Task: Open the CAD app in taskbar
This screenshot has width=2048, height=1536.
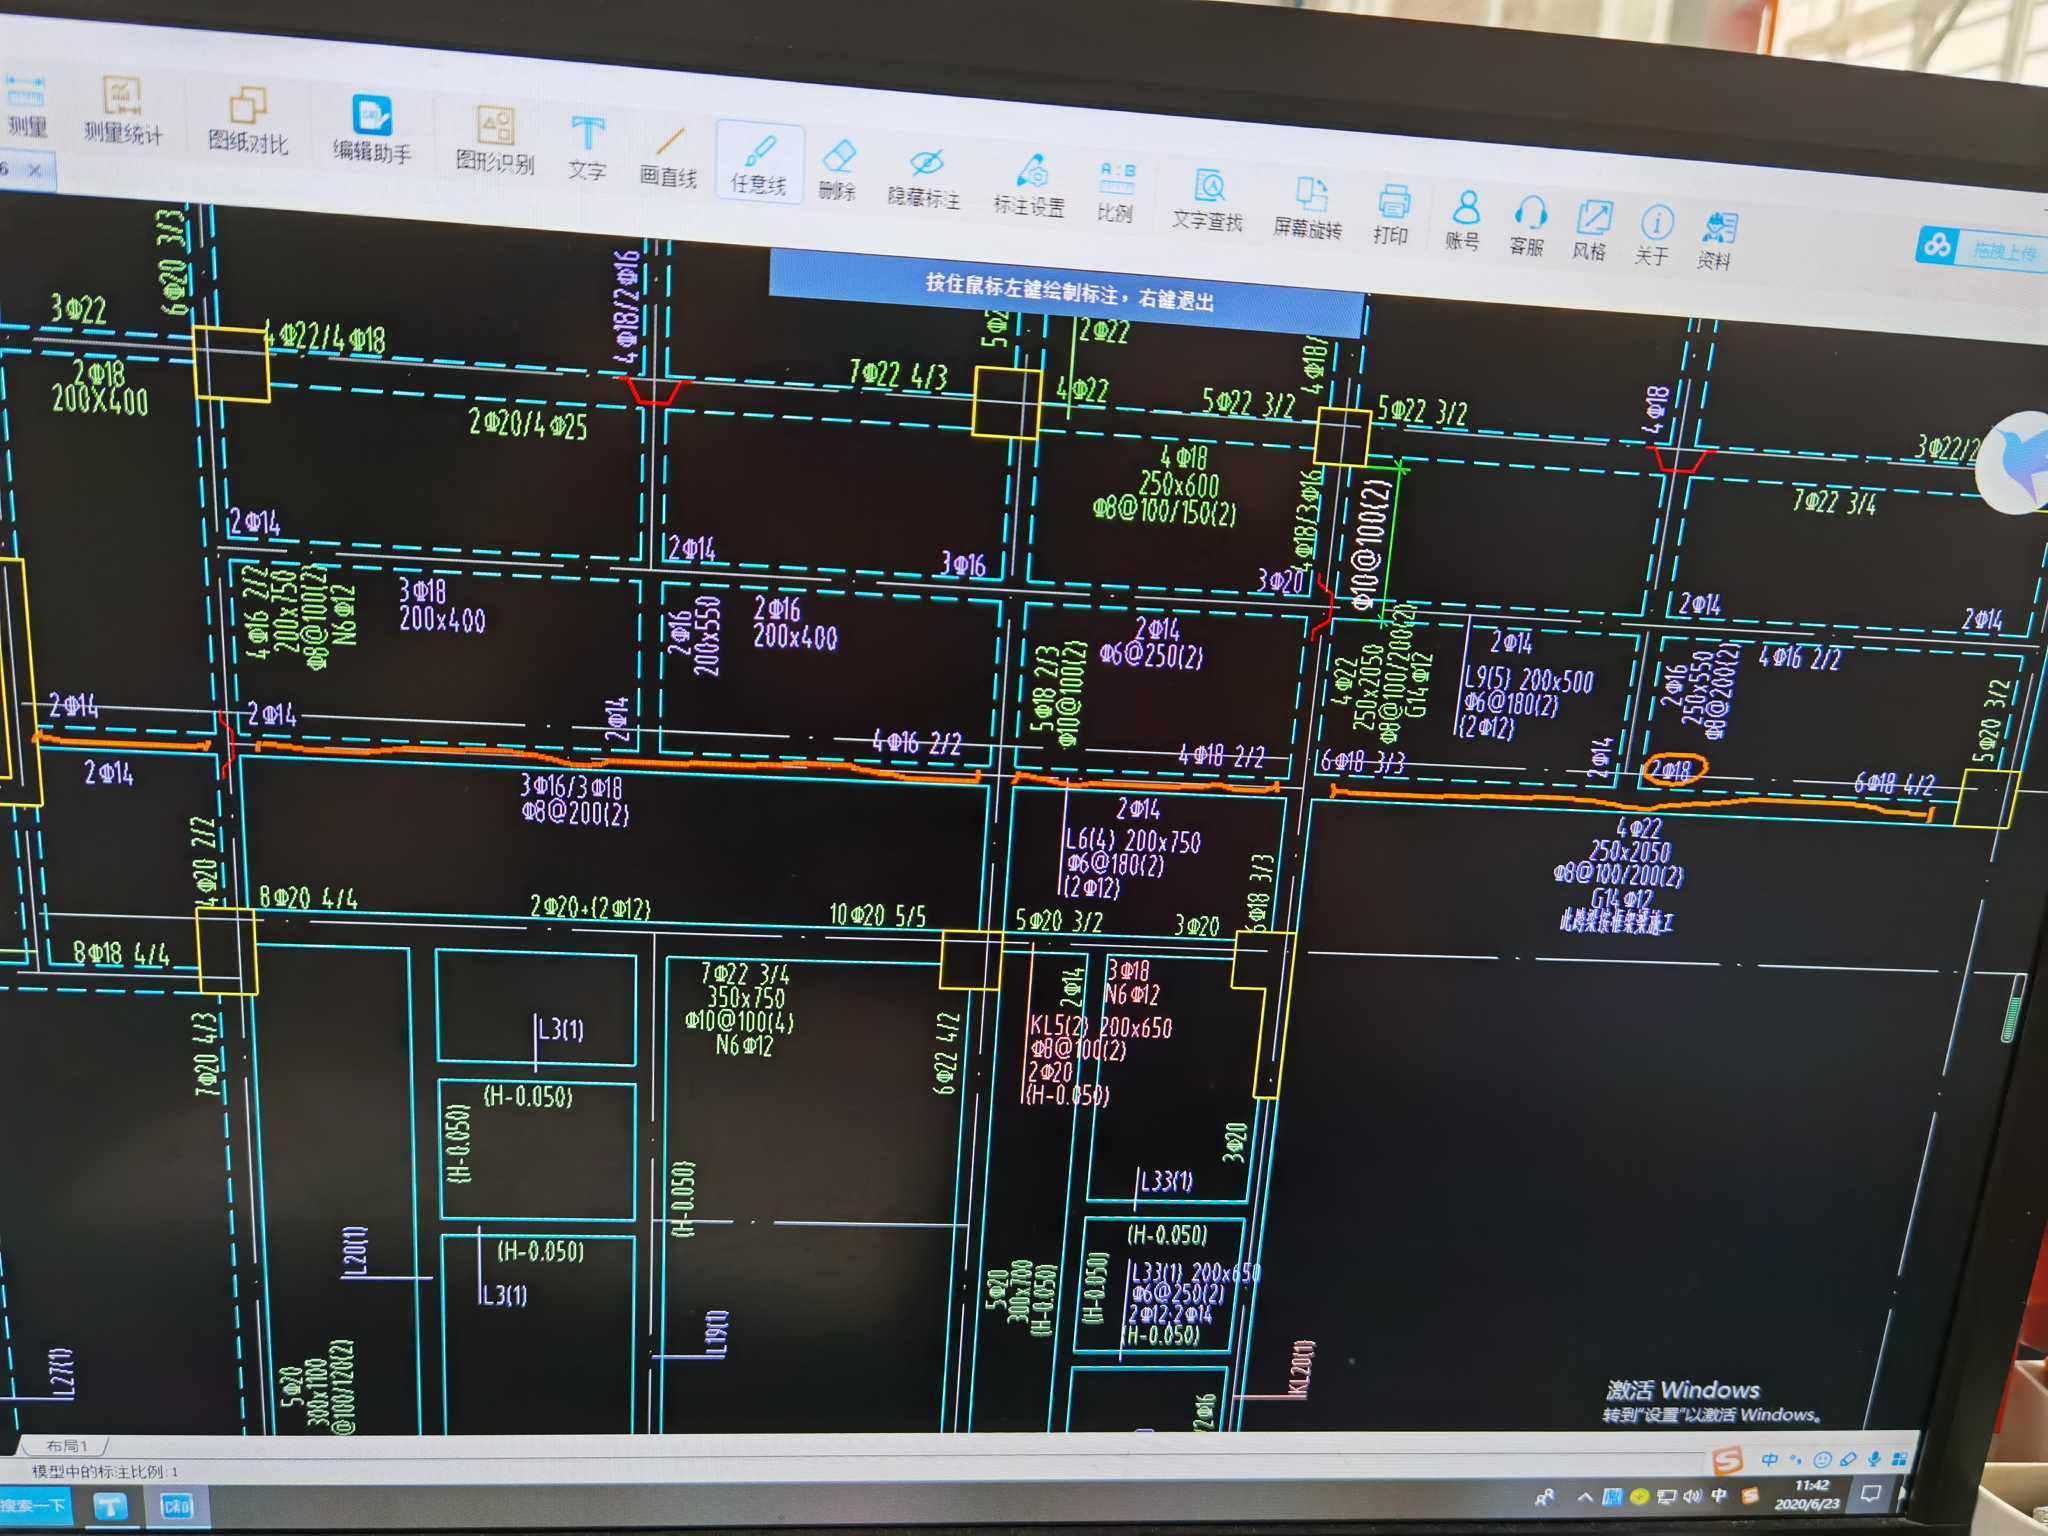Action: 176,1506
